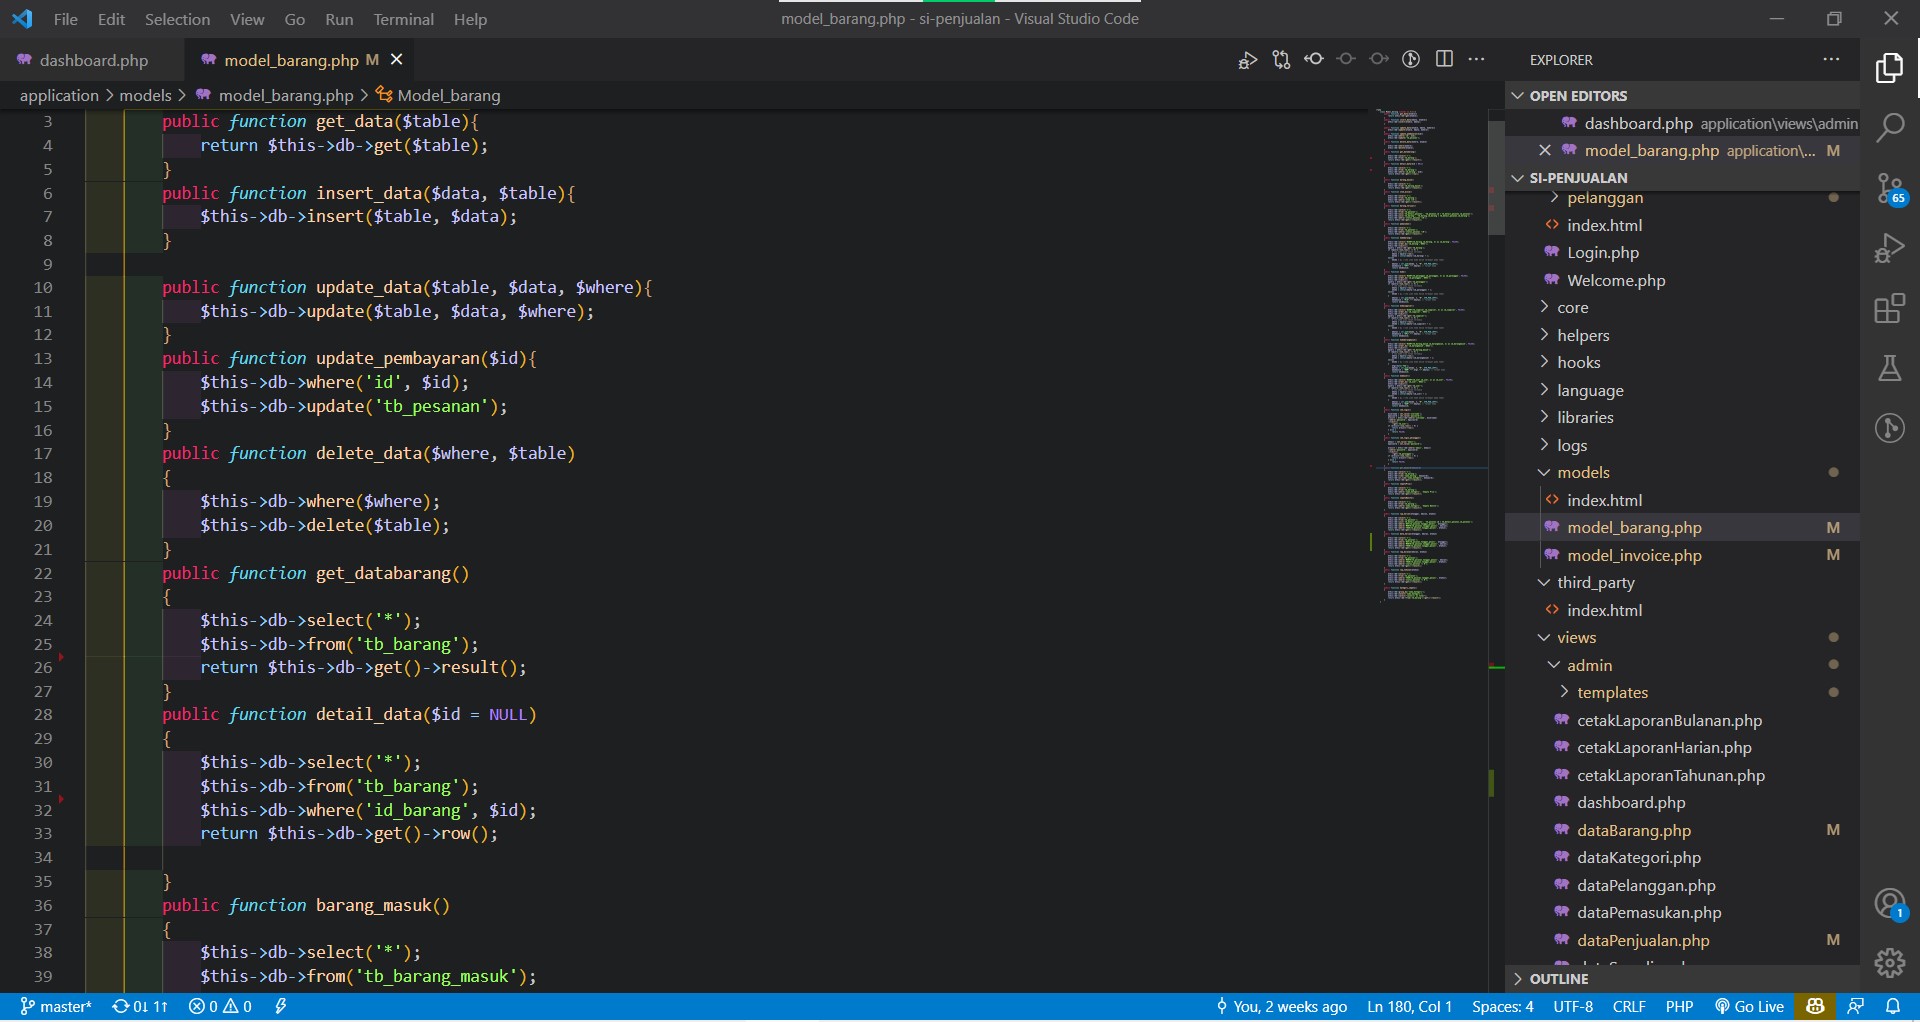Open Source Control with 65 changes
Image resolution: width=1920 pixels, height=1022 pixels.
click(1889, 188)
